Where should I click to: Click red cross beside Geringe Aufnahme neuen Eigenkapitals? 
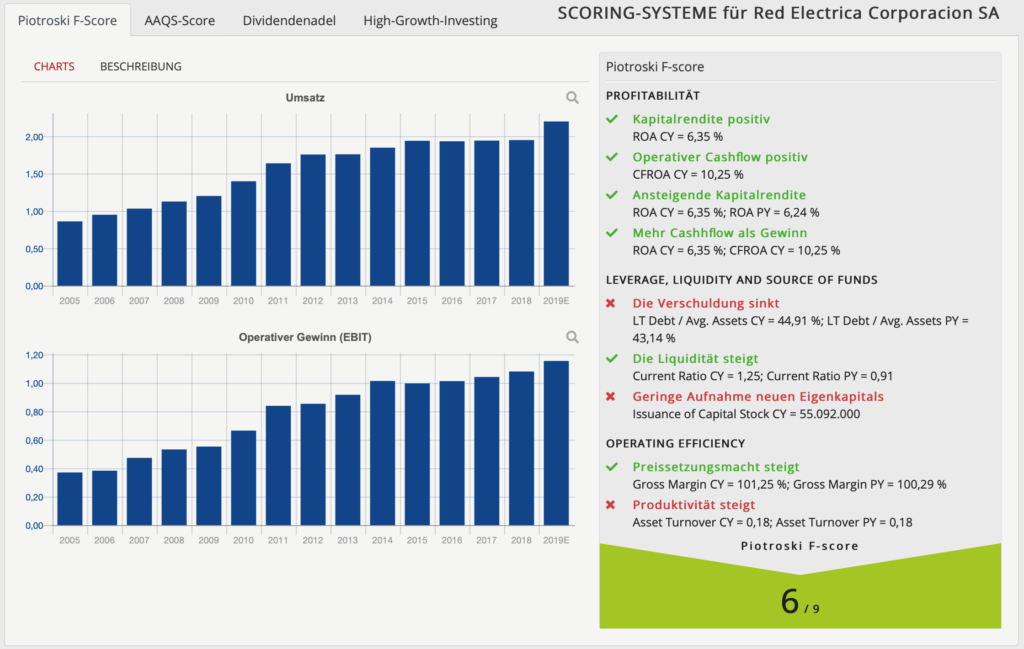click(611, 396)
